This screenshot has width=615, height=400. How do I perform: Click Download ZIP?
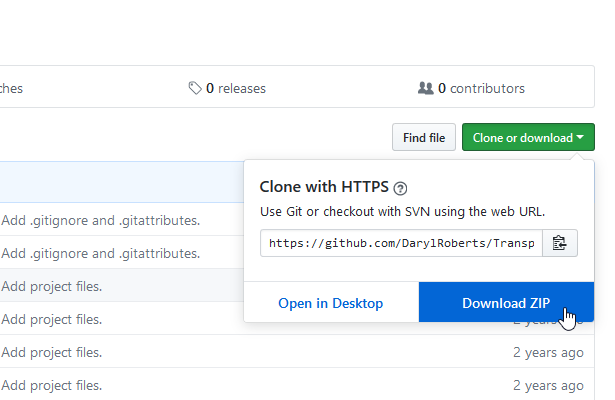coord(506,302)
